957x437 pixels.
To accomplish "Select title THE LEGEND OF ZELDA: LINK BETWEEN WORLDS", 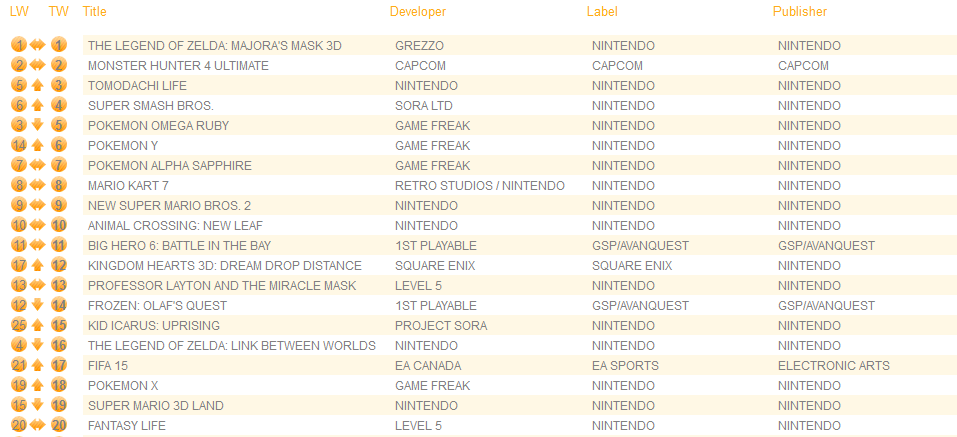I will pos(232,346).
